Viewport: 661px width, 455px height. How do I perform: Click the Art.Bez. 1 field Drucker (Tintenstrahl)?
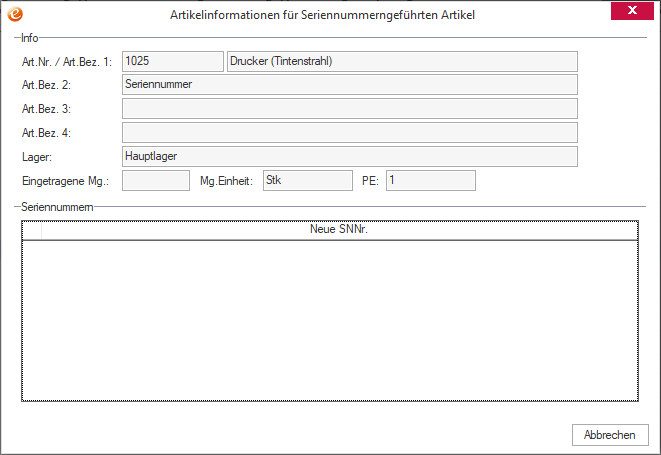click(402, 62)
